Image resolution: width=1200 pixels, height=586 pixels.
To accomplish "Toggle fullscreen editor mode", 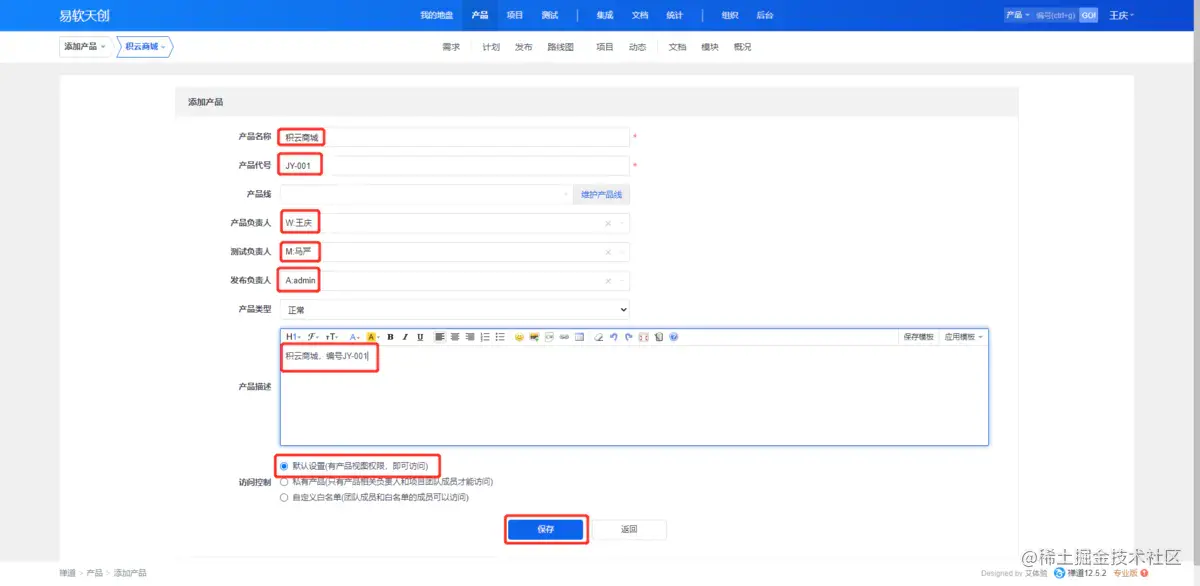I will (643, 337).
